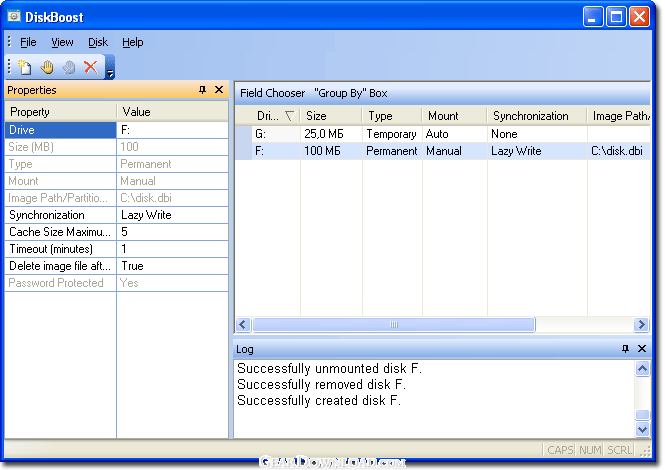Click the "Group By" Box button

350,93
